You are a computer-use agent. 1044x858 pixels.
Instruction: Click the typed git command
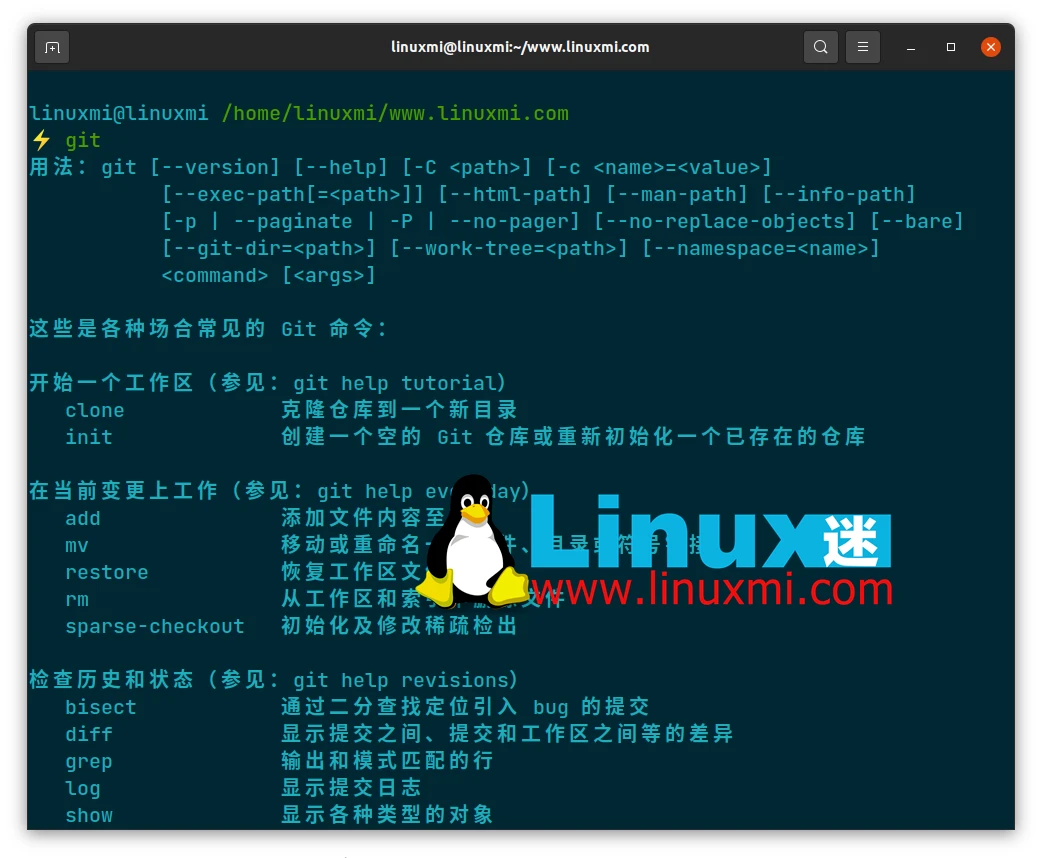[x=83, y=140]
